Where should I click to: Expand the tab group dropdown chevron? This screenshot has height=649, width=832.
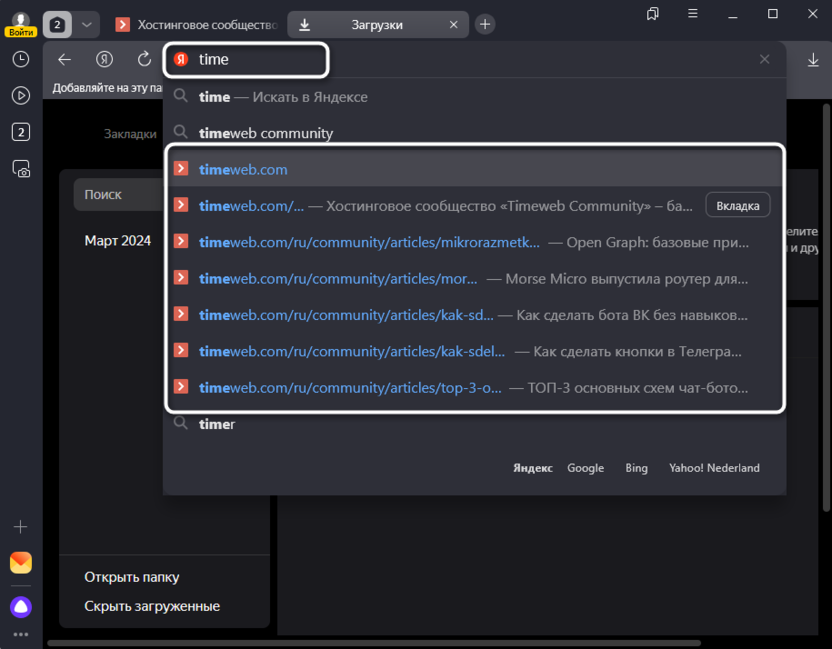point(86,24)
